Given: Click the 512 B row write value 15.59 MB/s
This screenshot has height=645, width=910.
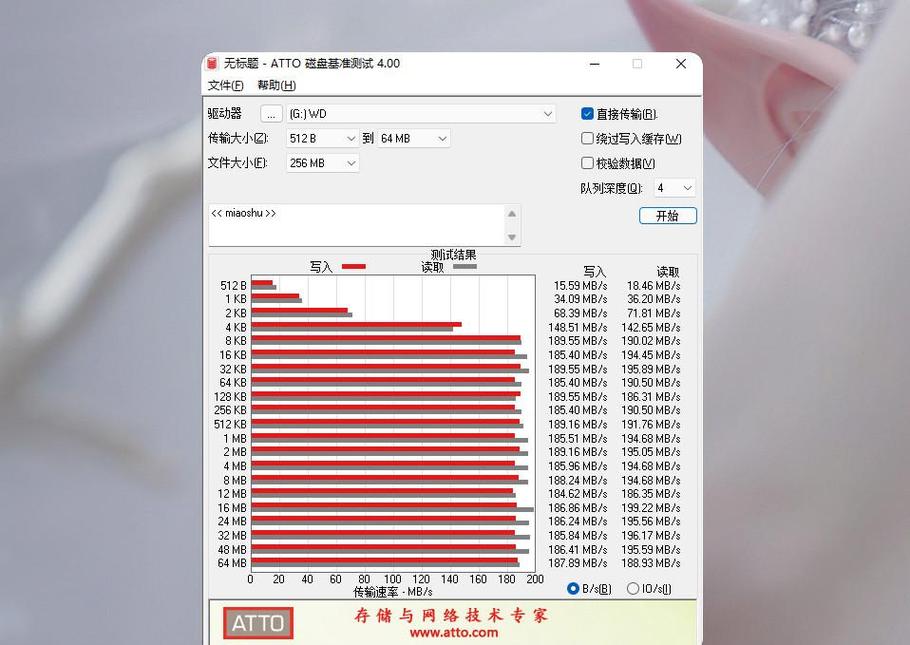Looking at the screenshot, I should (x=580, y=286).
